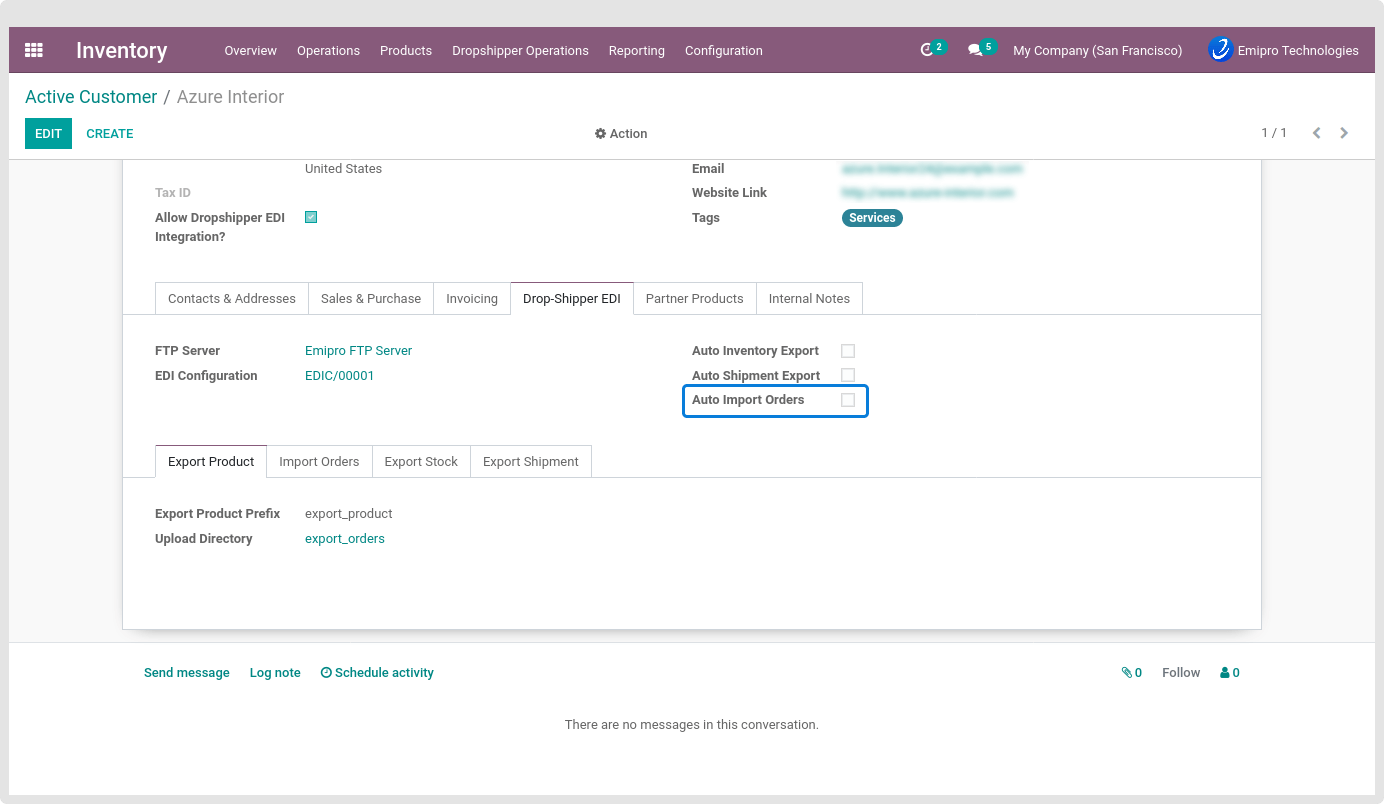Open the conversations chat bubble icon

point(975,50)
